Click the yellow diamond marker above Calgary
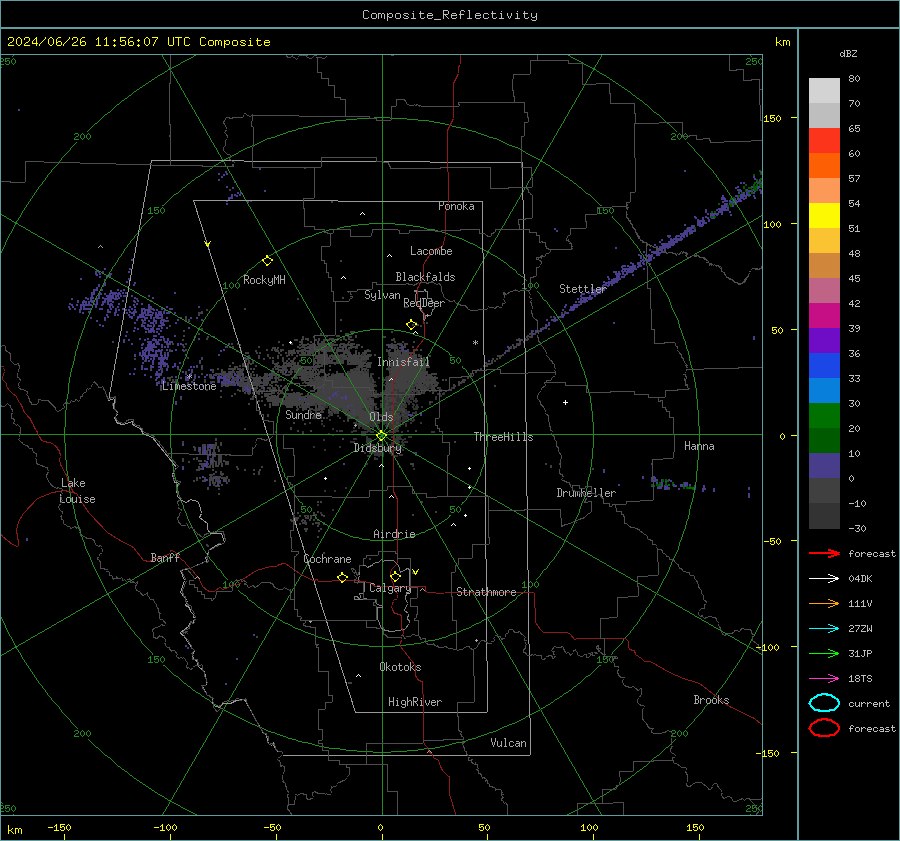This screenshot has height=841, width=900. pyautogui.click(x=395, y=576)
